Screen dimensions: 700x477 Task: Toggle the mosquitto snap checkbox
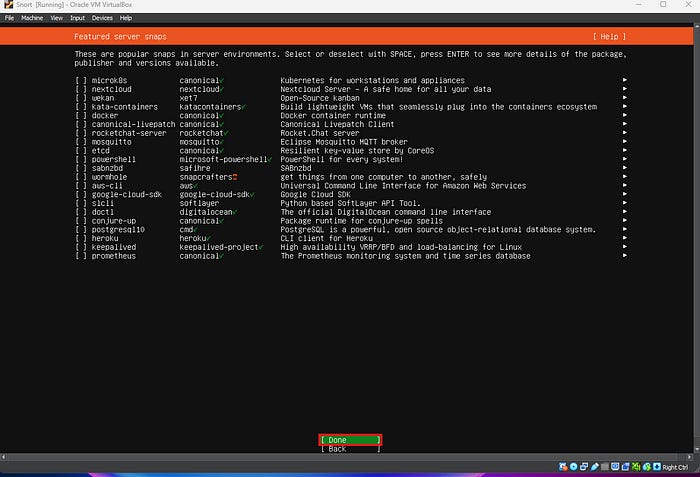[81, 142]
